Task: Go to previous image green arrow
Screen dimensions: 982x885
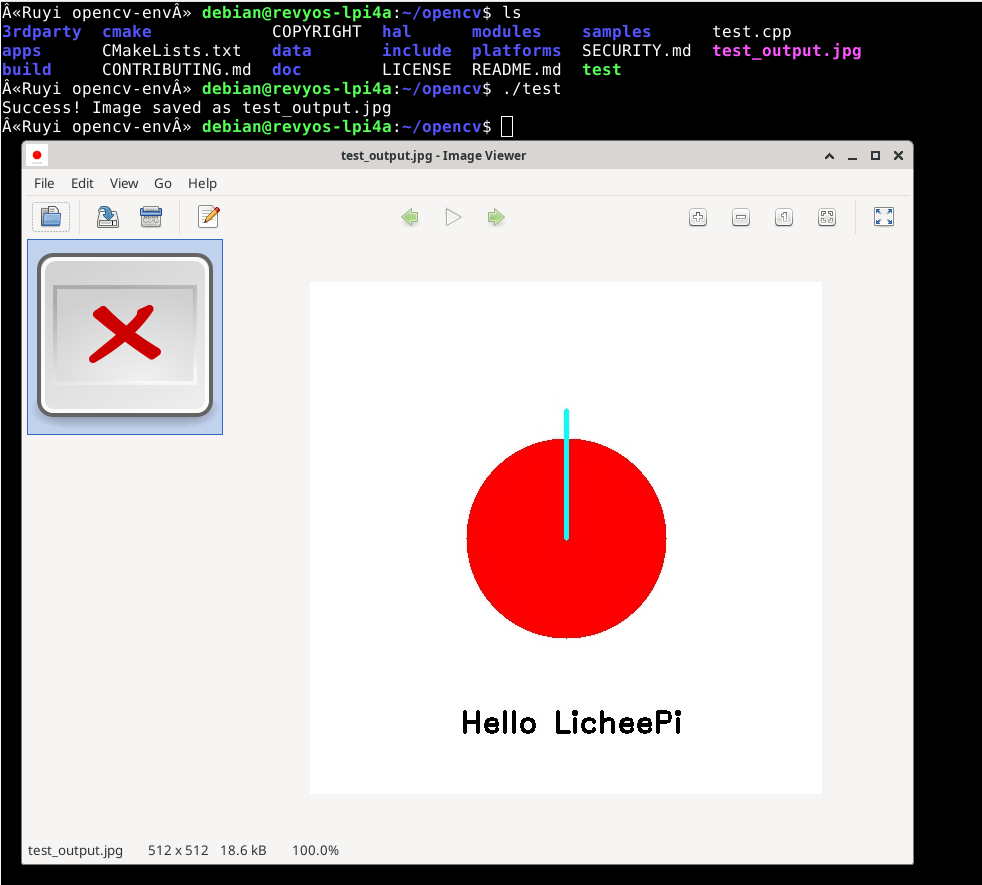Action: click(x=410, y=217)
